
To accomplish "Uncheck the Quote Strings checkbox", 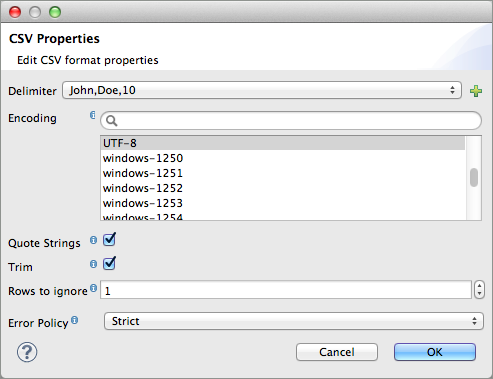I will tap(109, 239).
